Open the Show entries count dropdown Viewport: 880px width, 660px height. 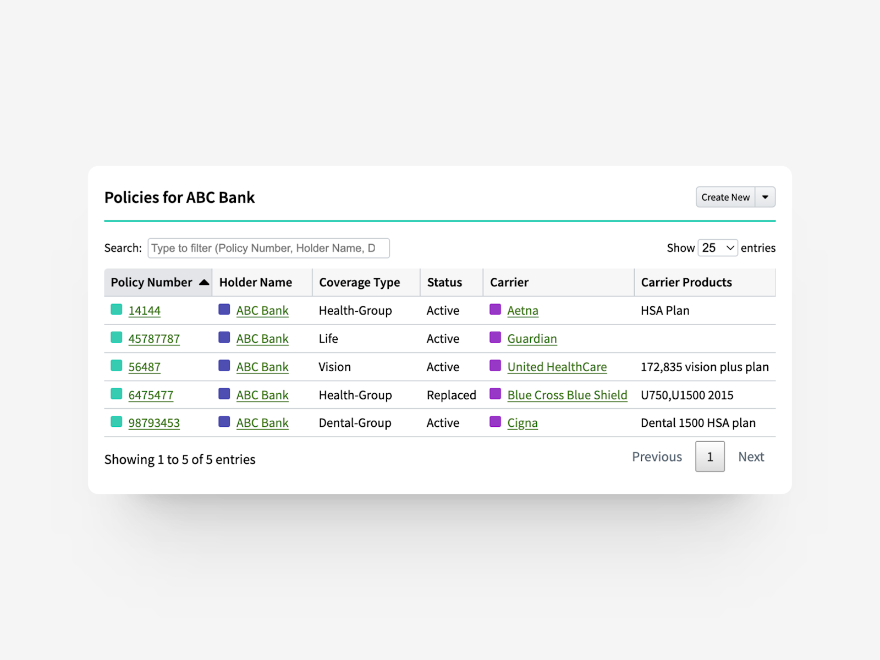point(718,248)
